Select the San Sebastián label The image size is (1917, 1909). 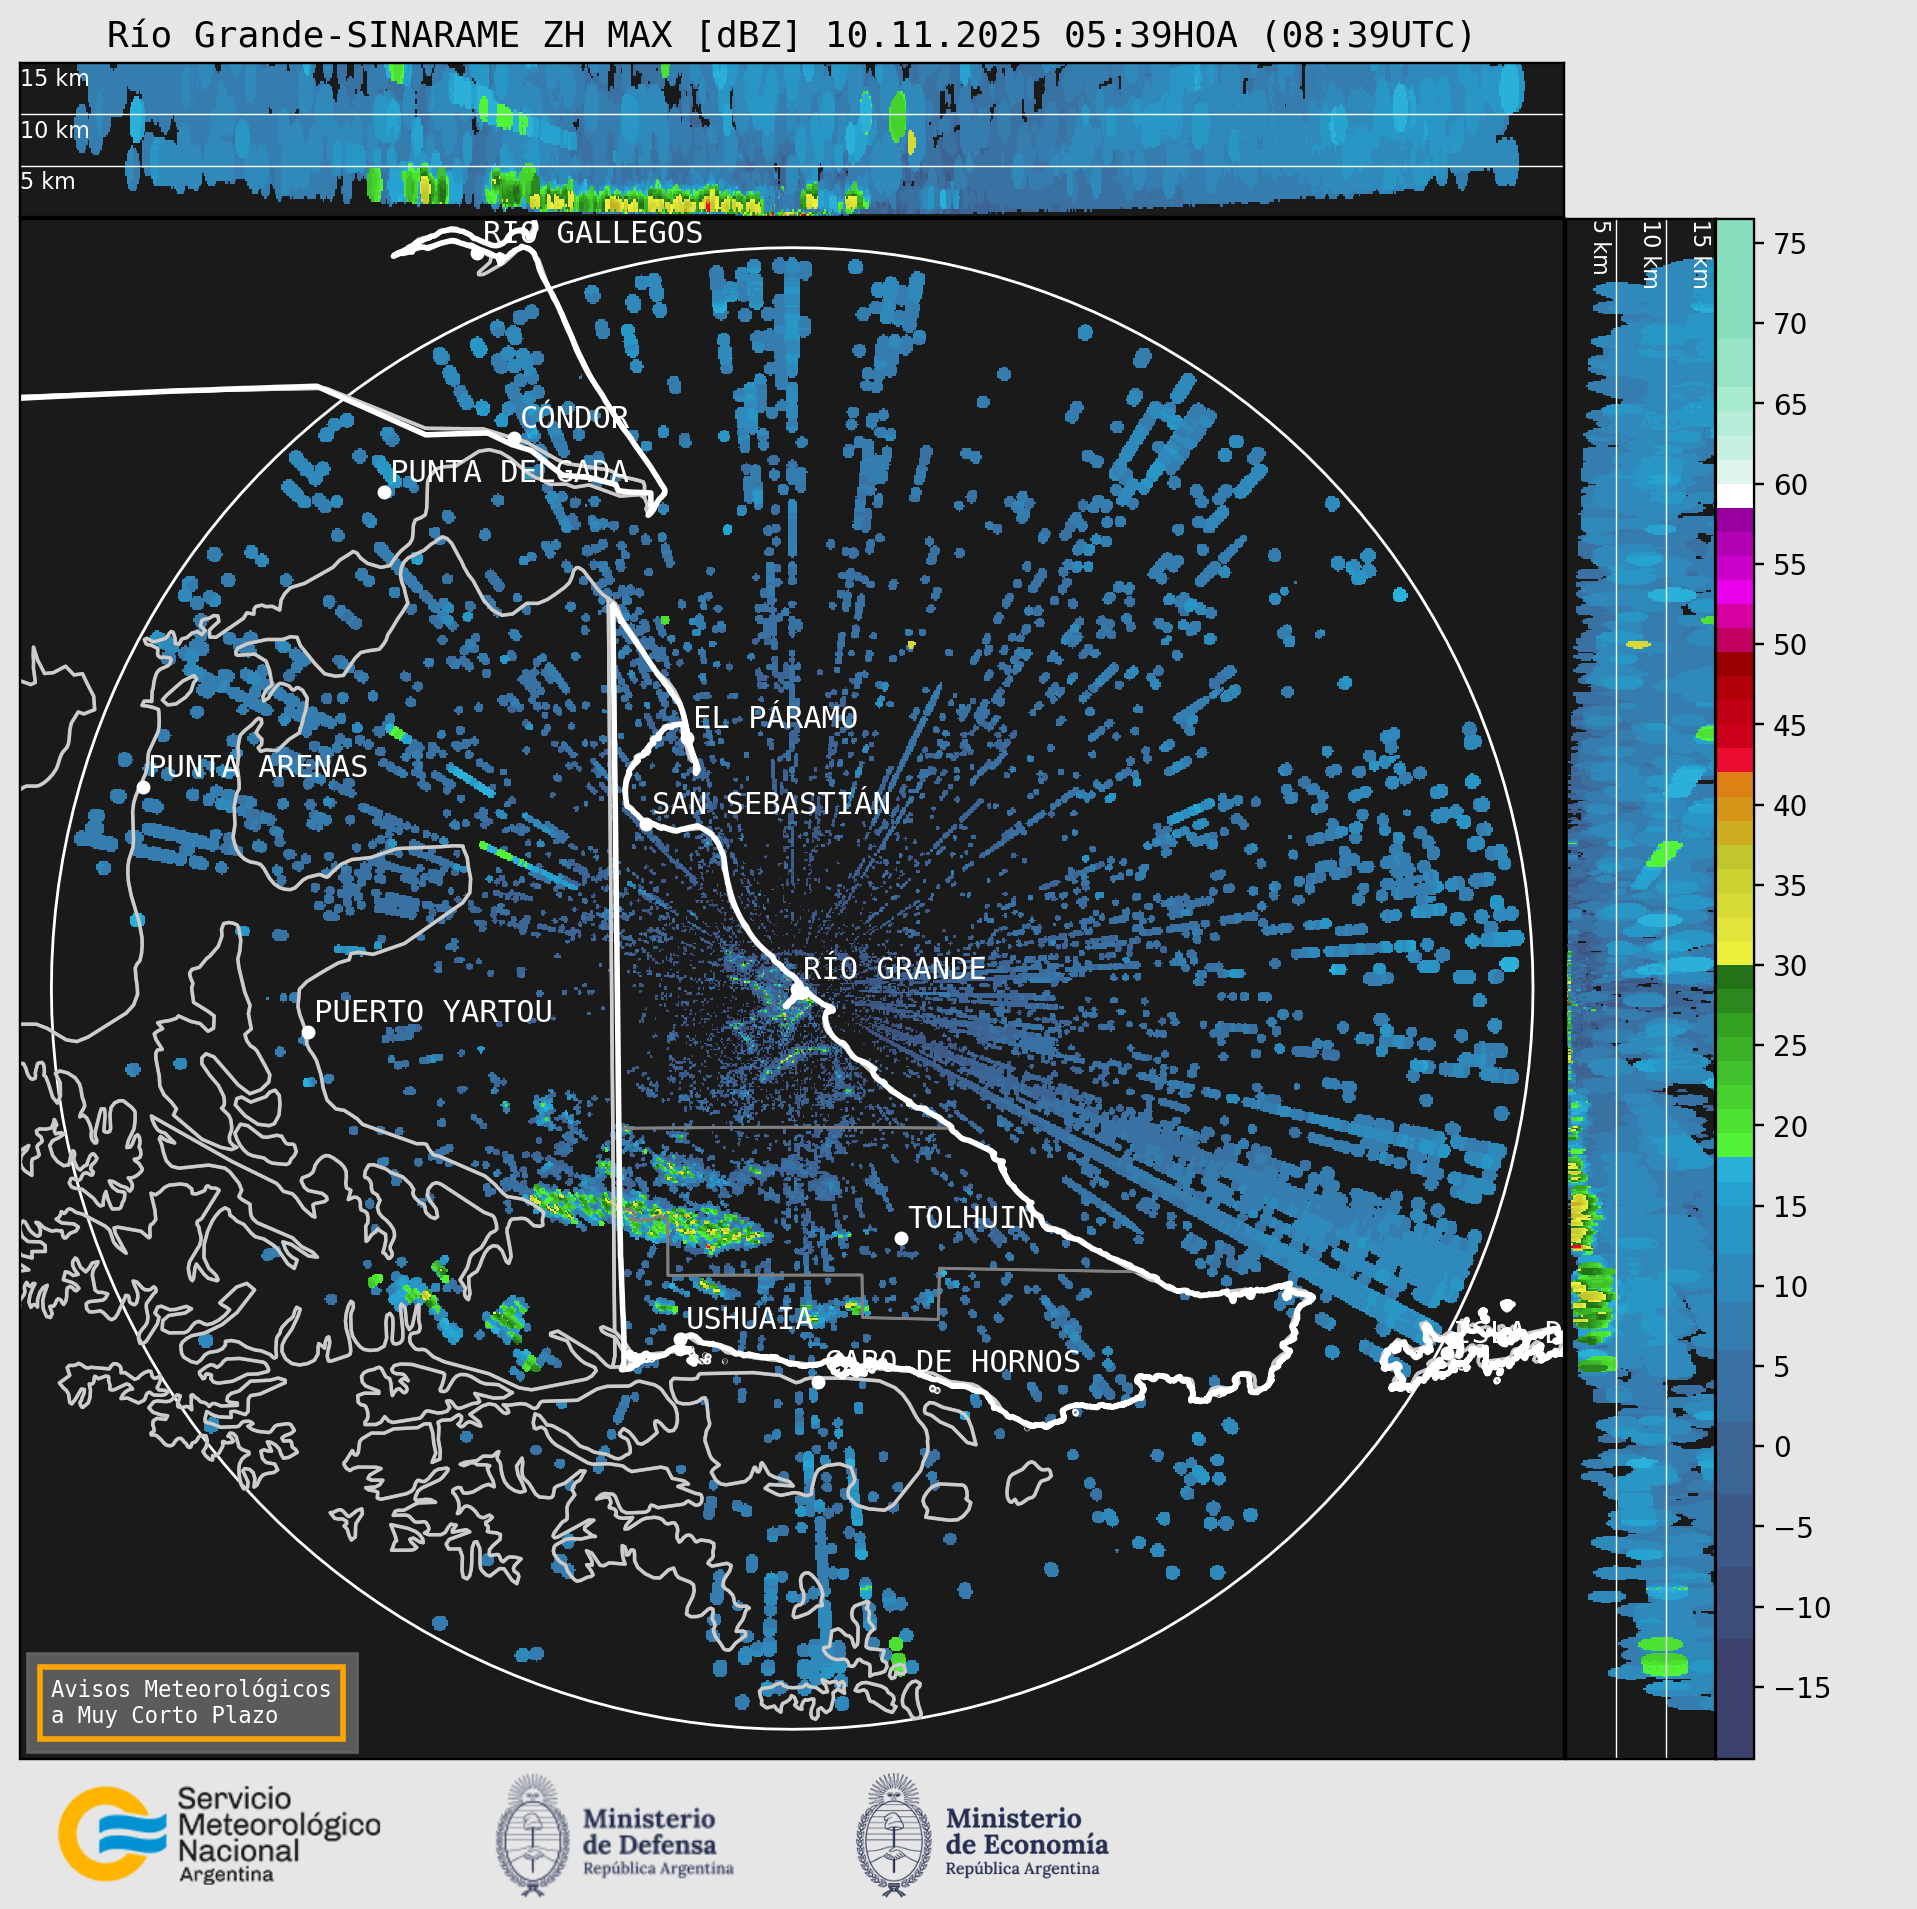coord(771,803)
